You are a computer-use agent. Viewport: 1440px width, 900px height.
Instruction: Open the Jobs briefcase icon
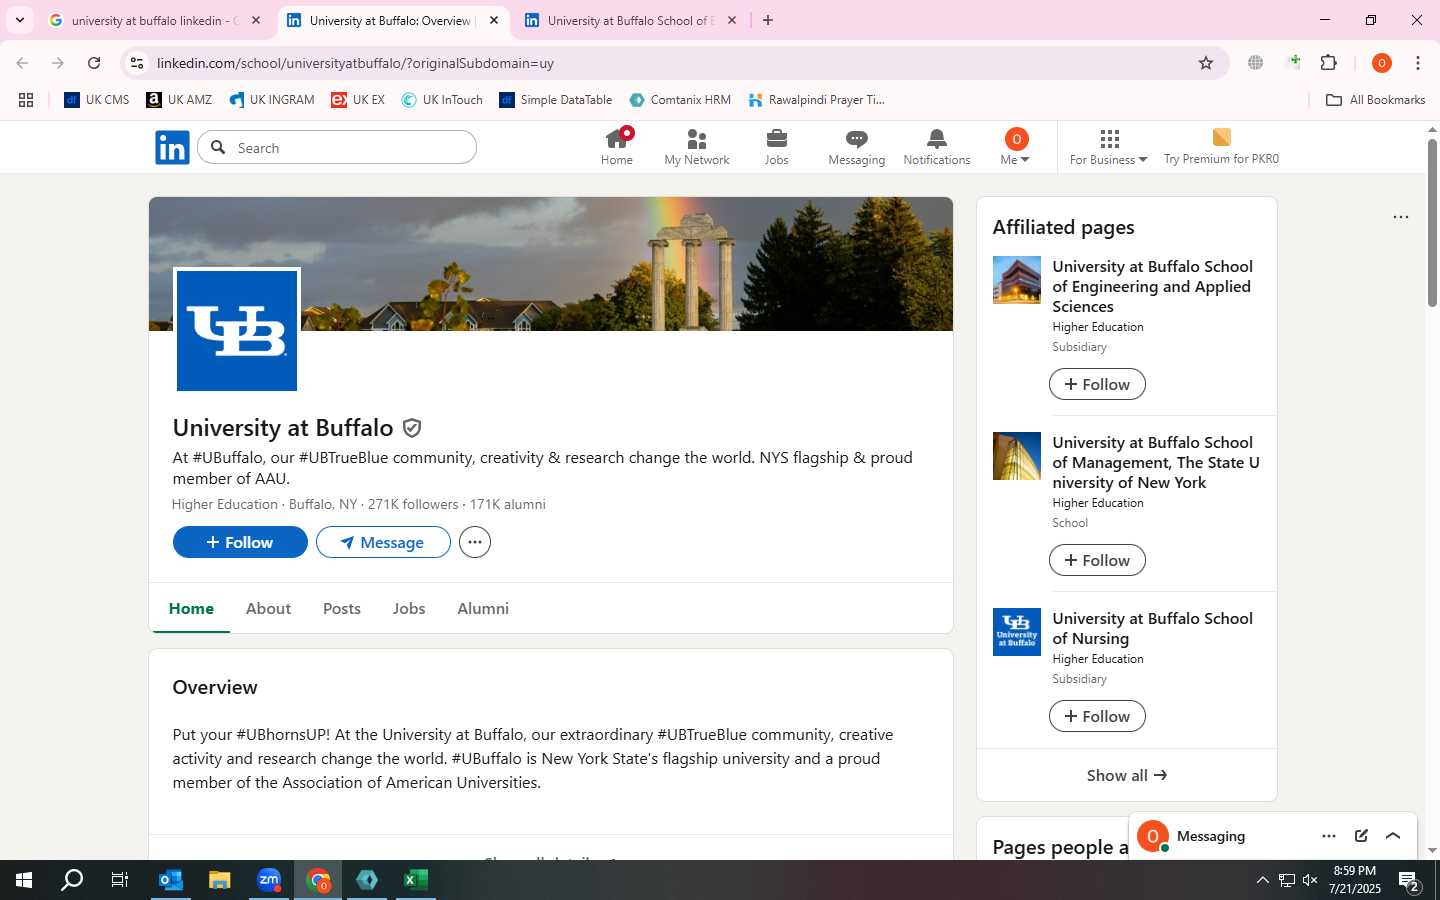tap(777, 147)
